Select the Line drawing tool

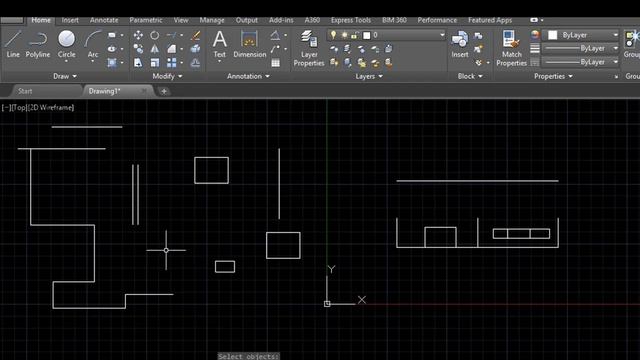pos(13,44)
